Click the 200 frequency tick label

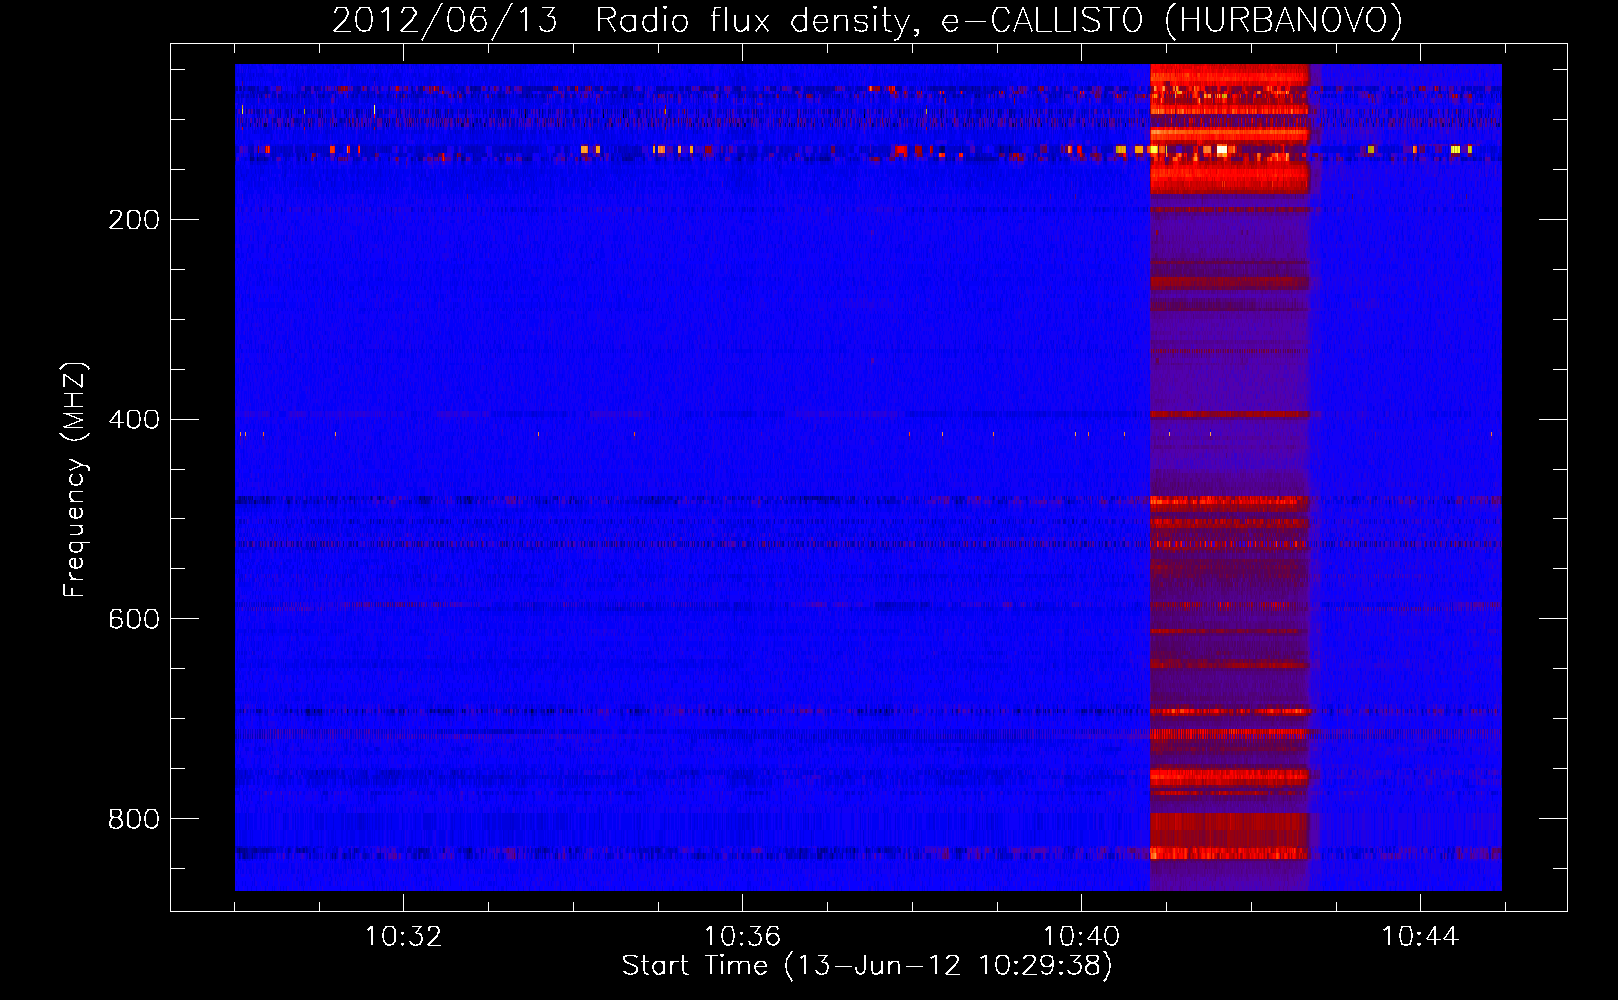pos(134,220)
